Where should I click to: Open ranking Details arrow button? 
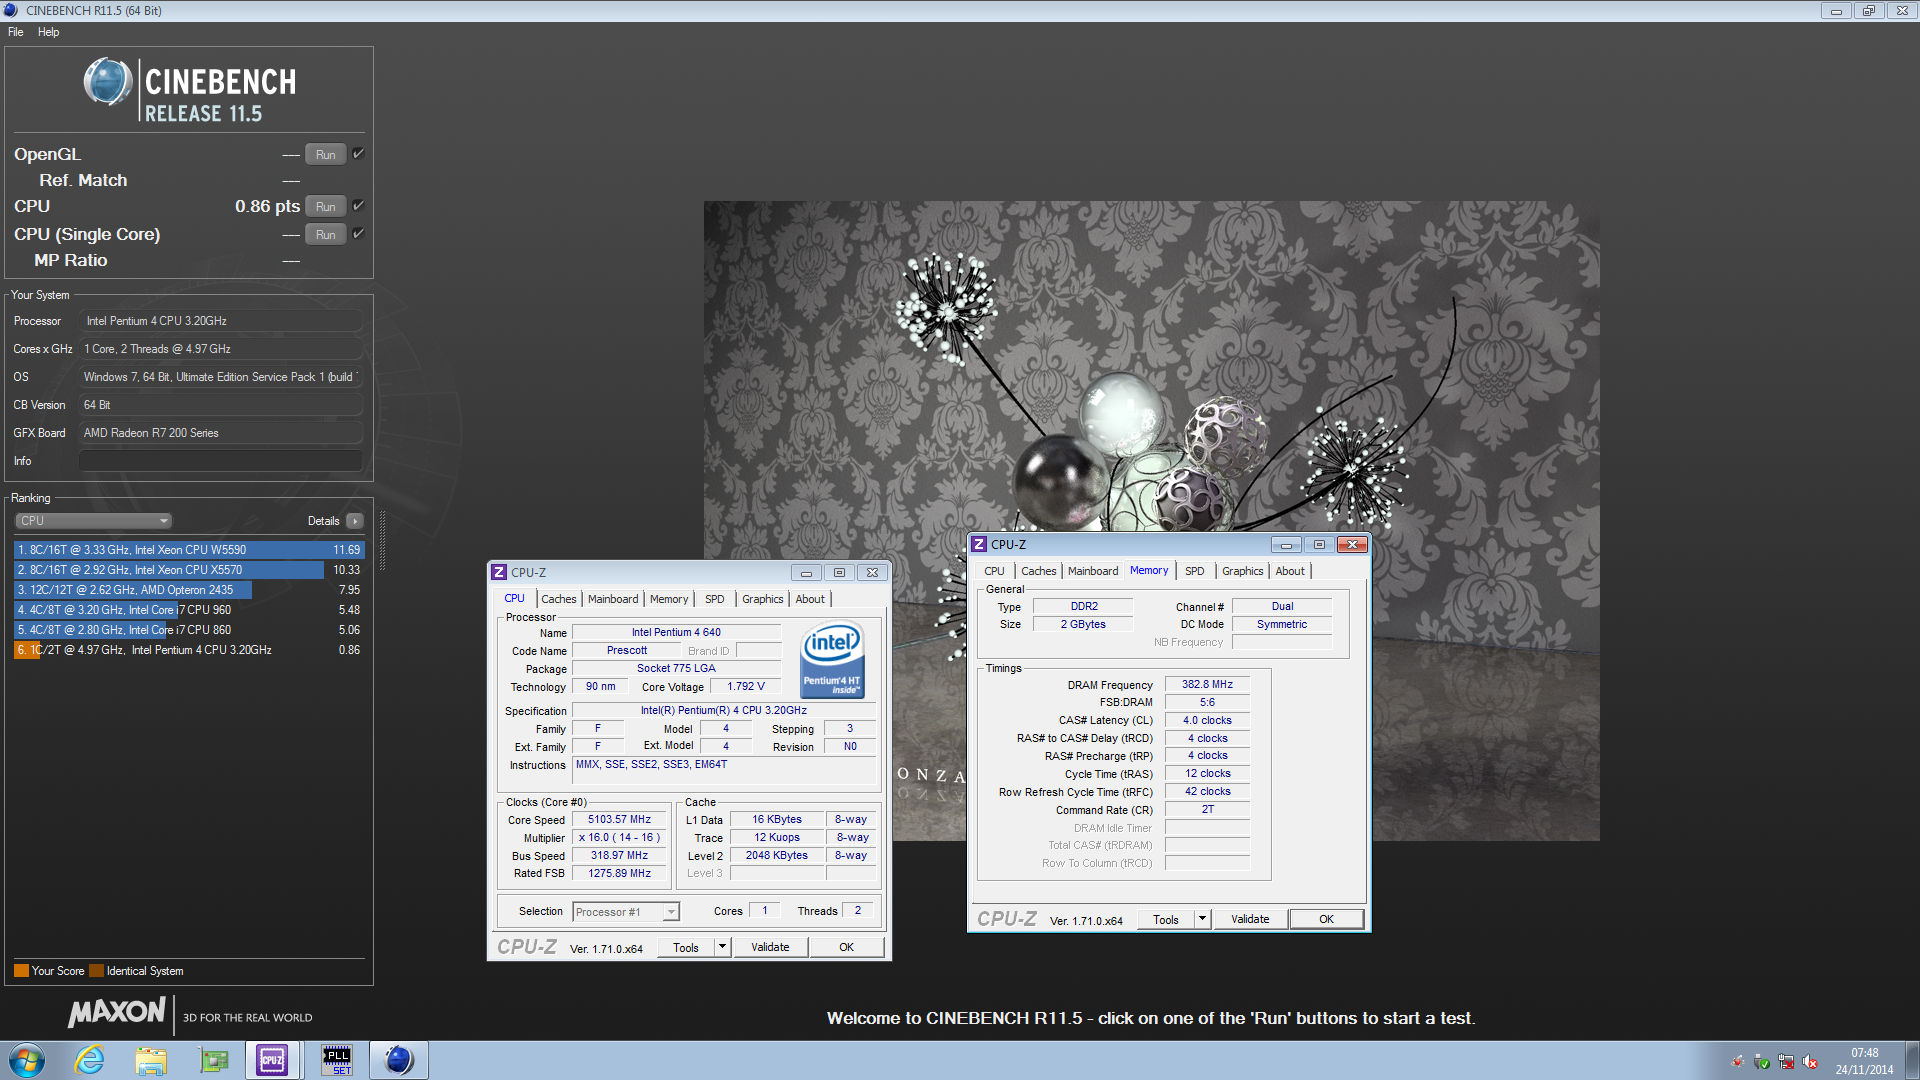[355, 521]
